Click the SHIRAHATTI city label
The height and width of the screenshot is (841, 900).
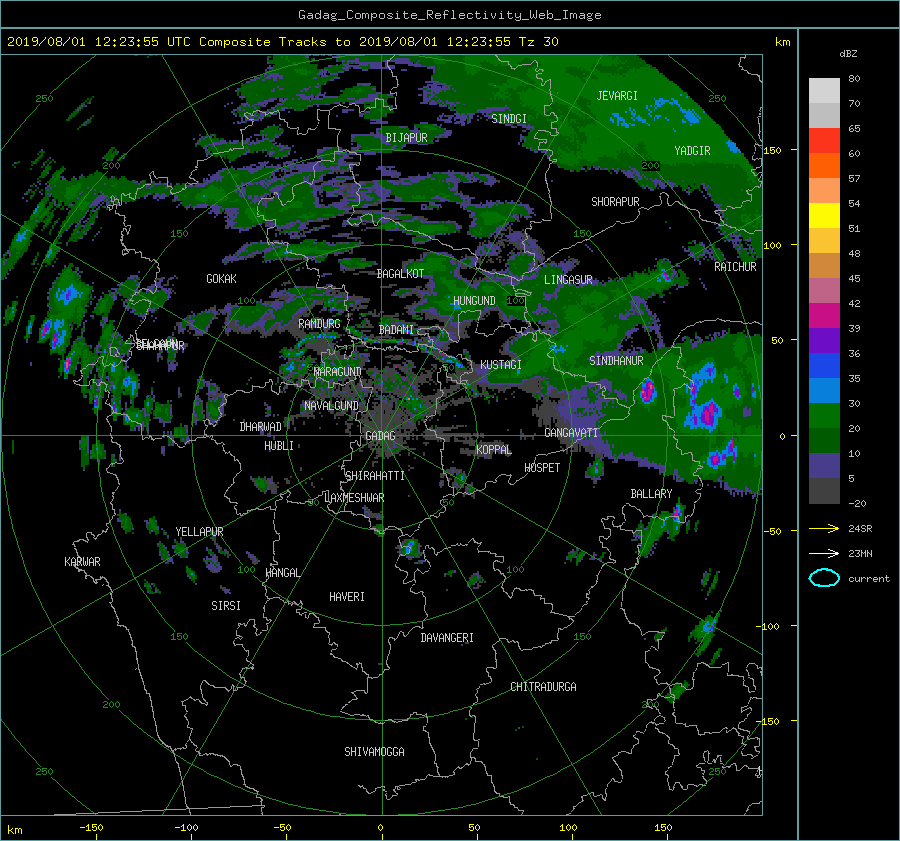pos(375,476)
